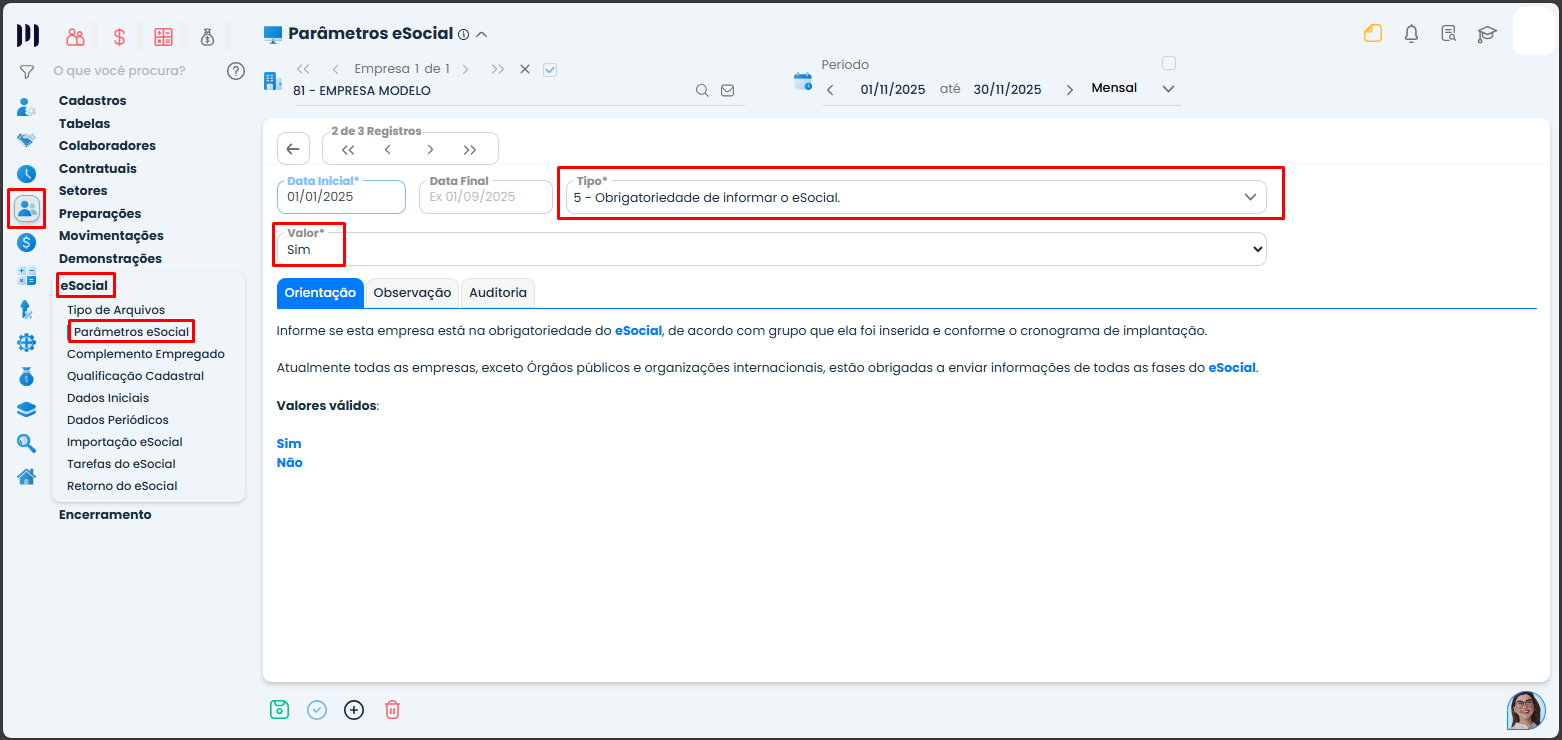Expand the Tipo dropdown
Viewport: 1562px width, 740px height.
click(1249, 197)
